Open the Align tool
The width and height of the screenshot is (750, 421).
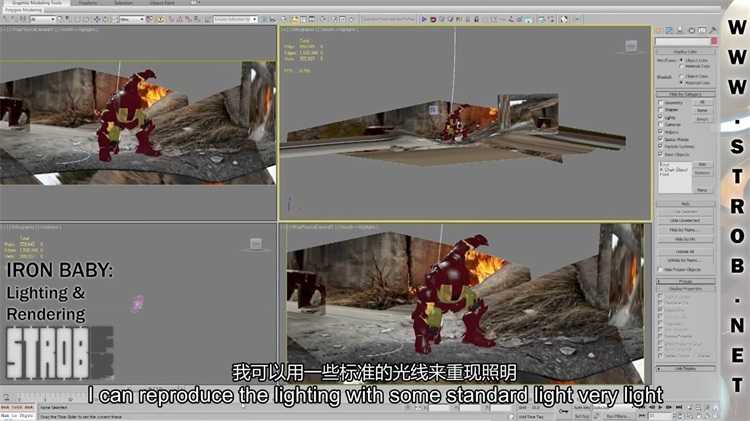click(x=273, y=20)
